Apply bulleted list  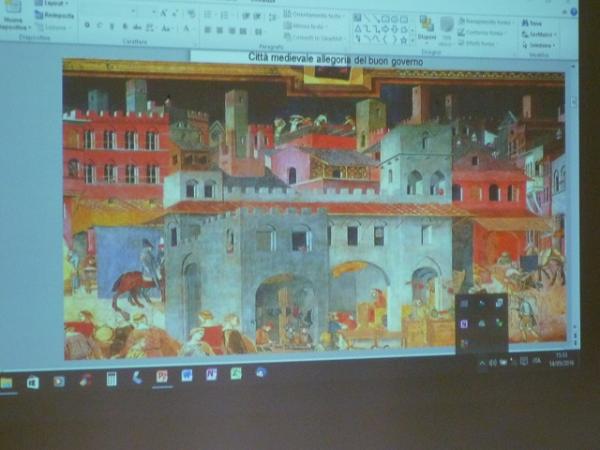[x=208, y=15]
